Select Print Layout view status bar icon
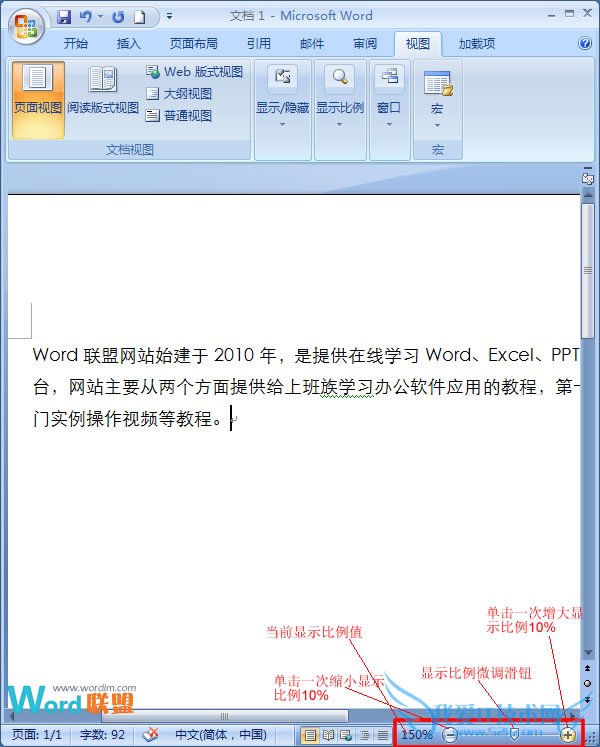 coord(310,735)
